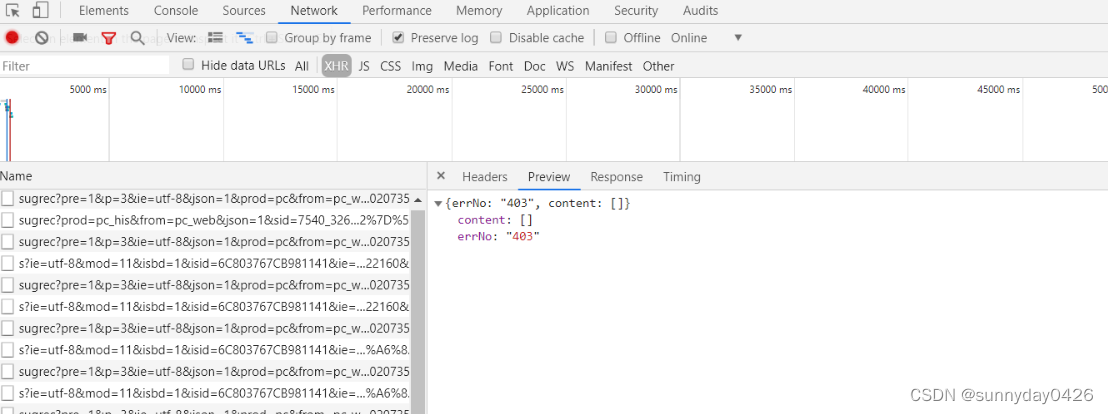This screenshot has height=414, width=1108.
Task: Select the Network tab
Action: (x=314, y=11)
